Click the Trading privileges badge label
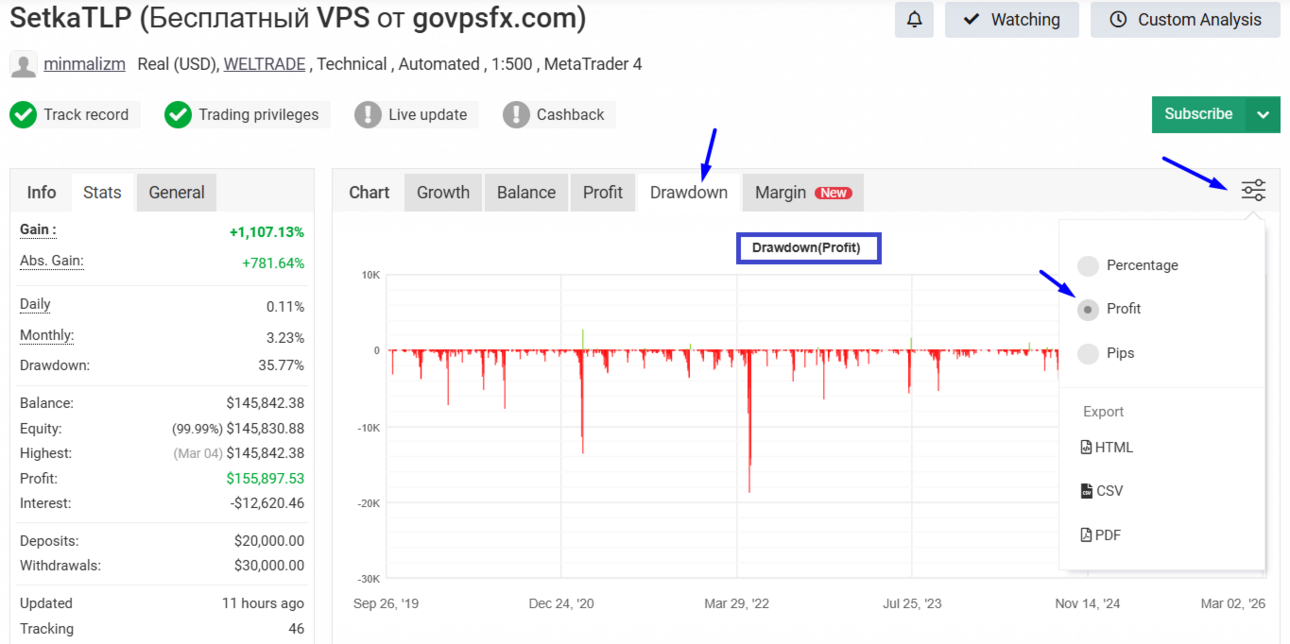Screen dimensions: 1290x644 pyautogui.click(x=258, y=115)
